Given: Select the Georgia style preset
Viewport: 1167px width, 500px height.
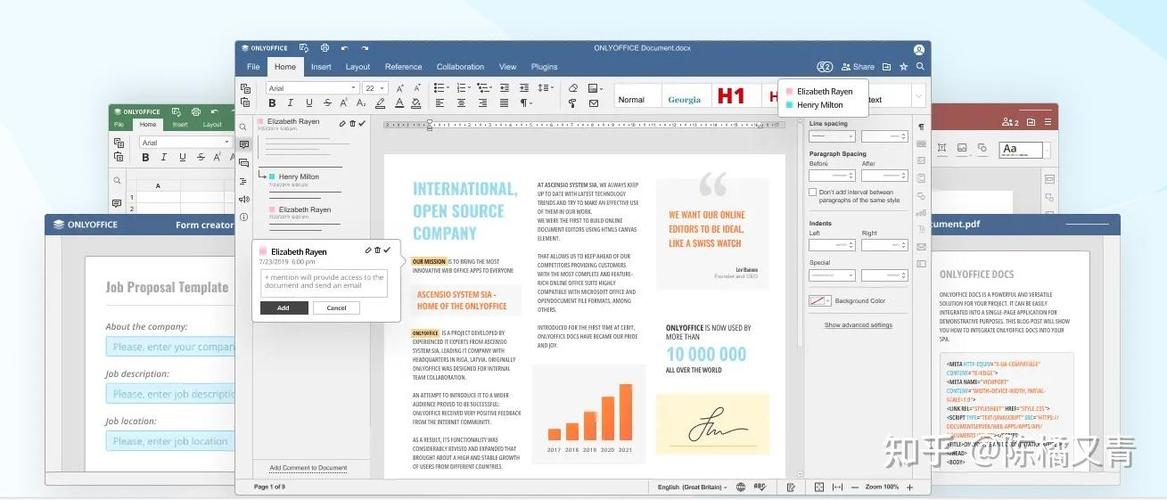Looking at the screenshot, I should point(684,99).
